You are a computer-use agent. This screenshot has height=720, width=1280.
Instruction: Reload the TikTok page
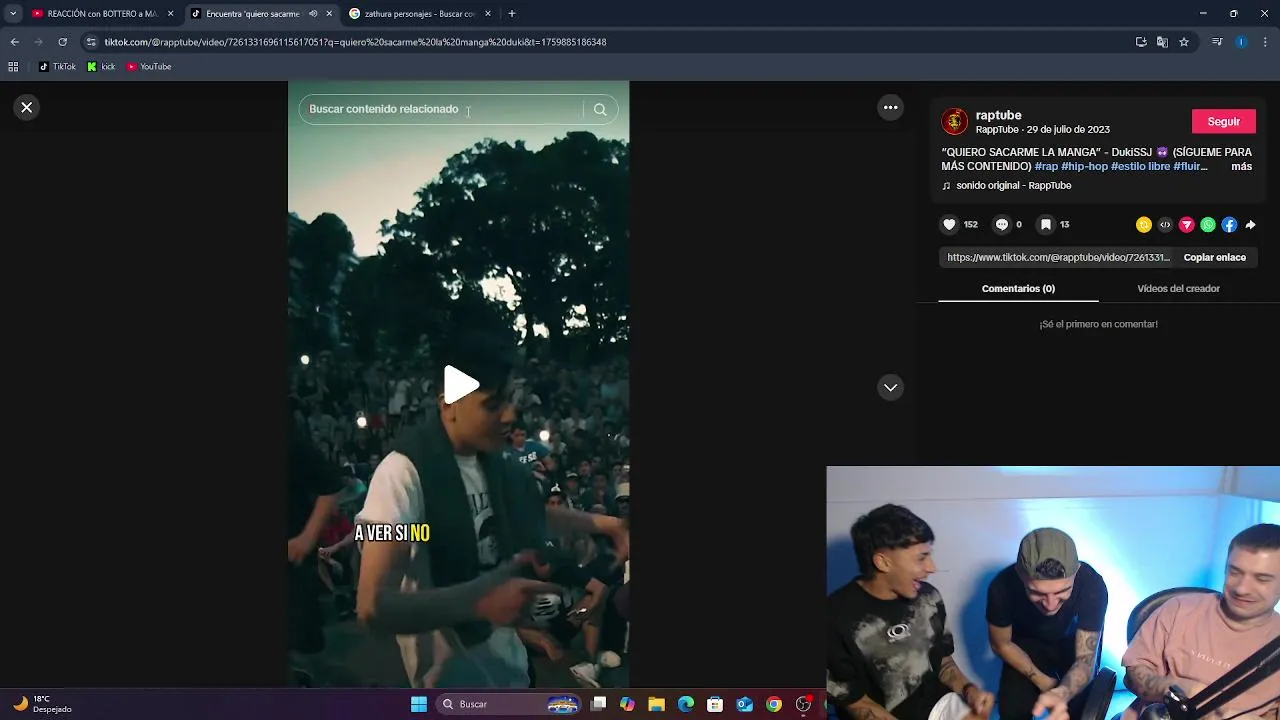(x=62, y=42)
